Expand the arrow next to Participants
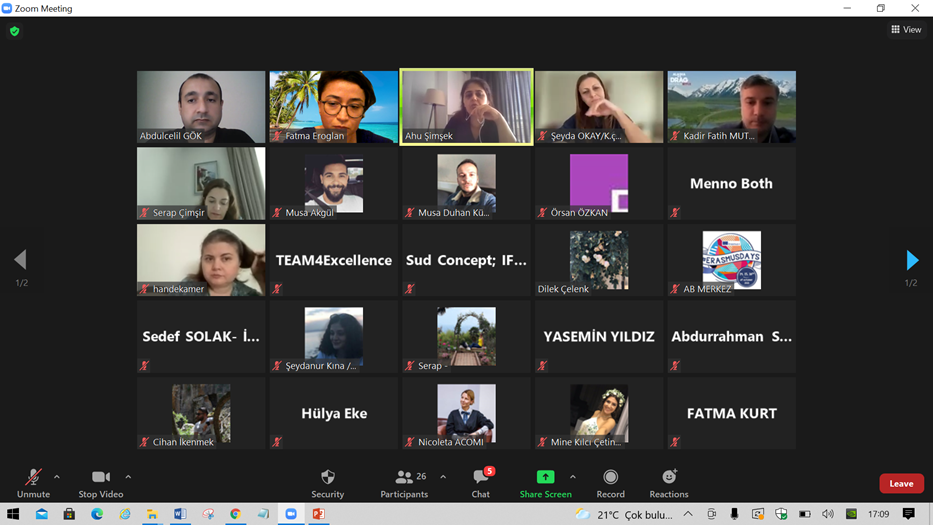The image size is (933, 525). pos(443,477)
